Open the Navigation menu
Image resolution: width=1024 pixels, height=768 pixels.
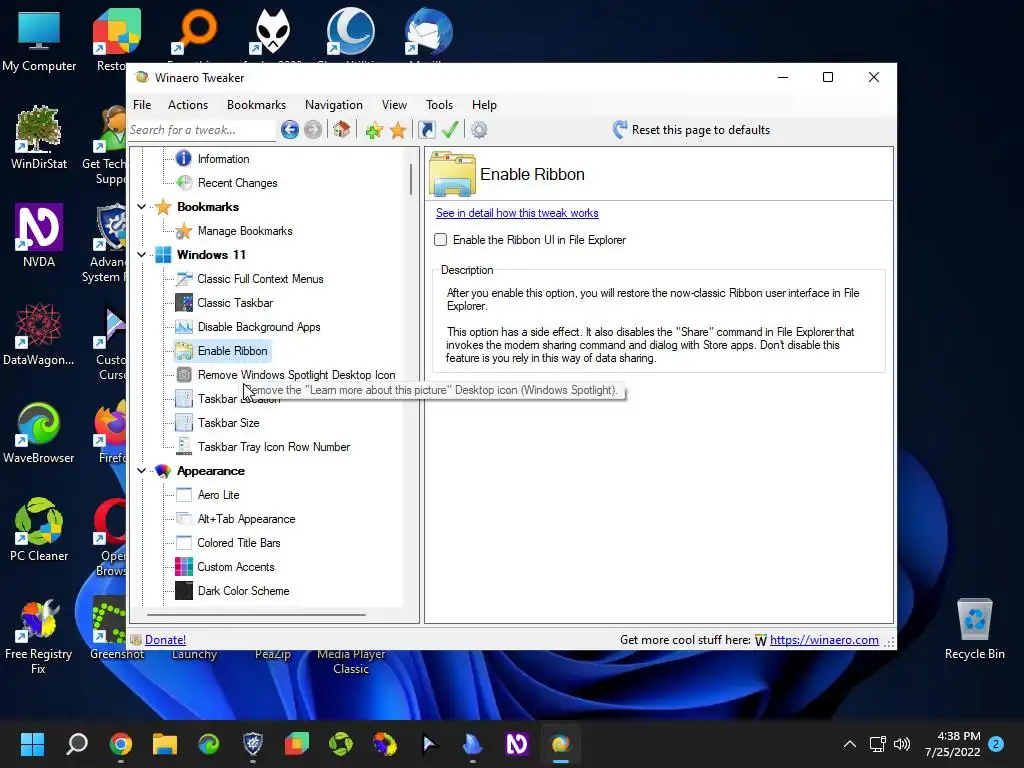(x=334, y=104)
